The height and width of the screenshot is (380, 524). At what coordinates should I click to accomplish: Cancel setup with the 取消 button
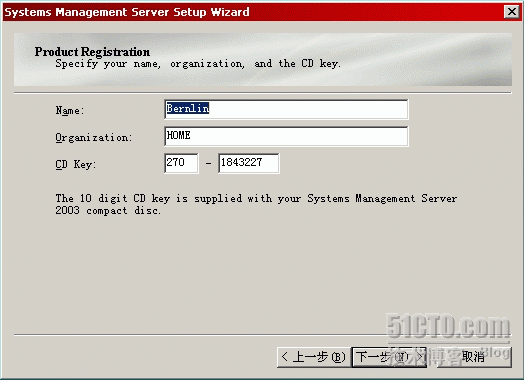473,357
